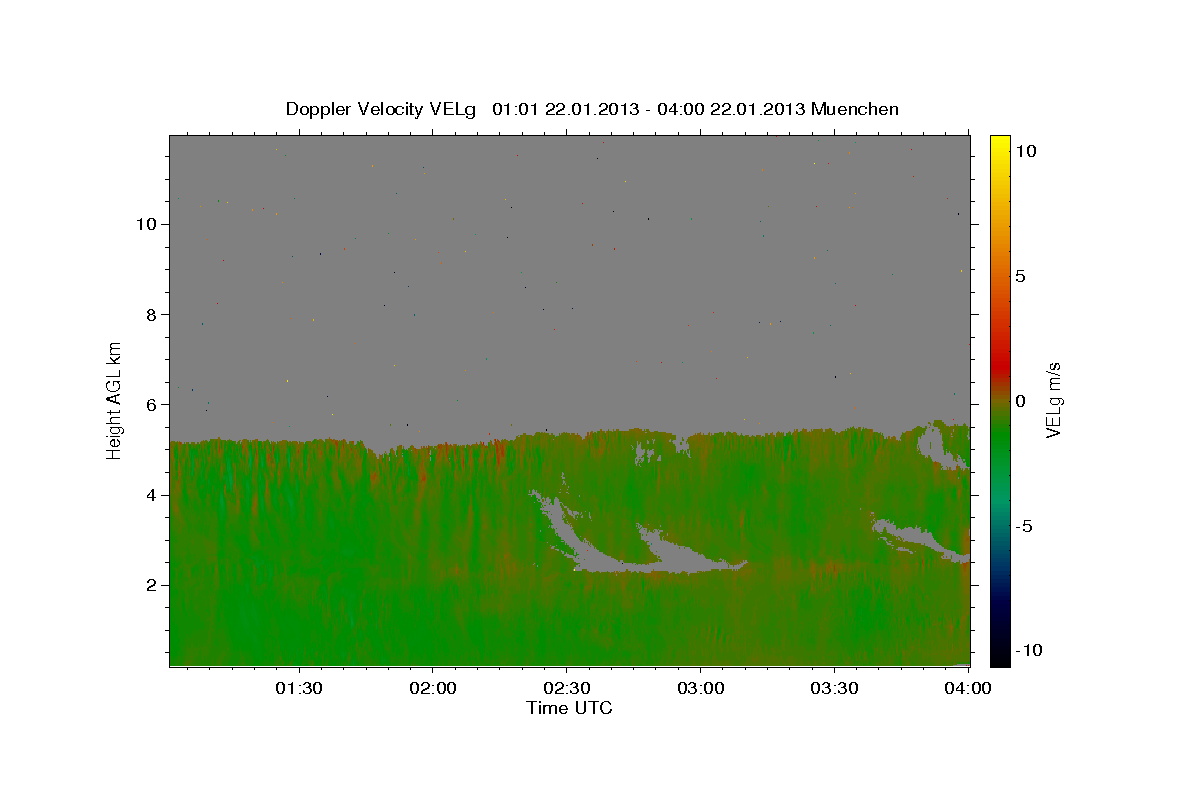Click the 01:30 time tick label

click(x=299, y=688)
